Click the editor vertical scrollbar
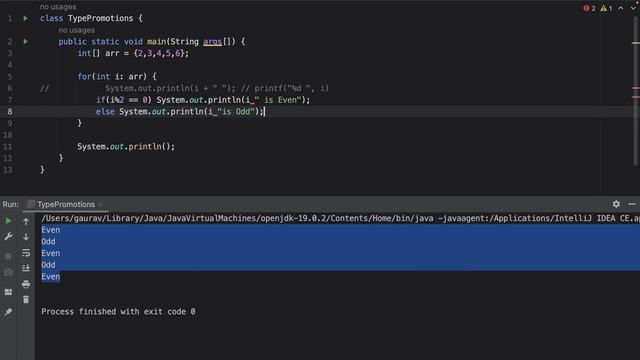 (637, 90)
